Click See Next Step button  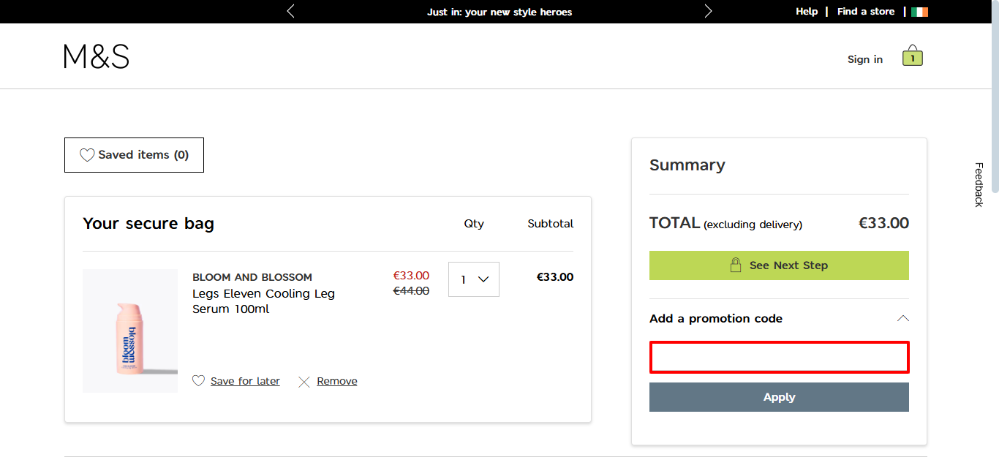pos(779,265)
